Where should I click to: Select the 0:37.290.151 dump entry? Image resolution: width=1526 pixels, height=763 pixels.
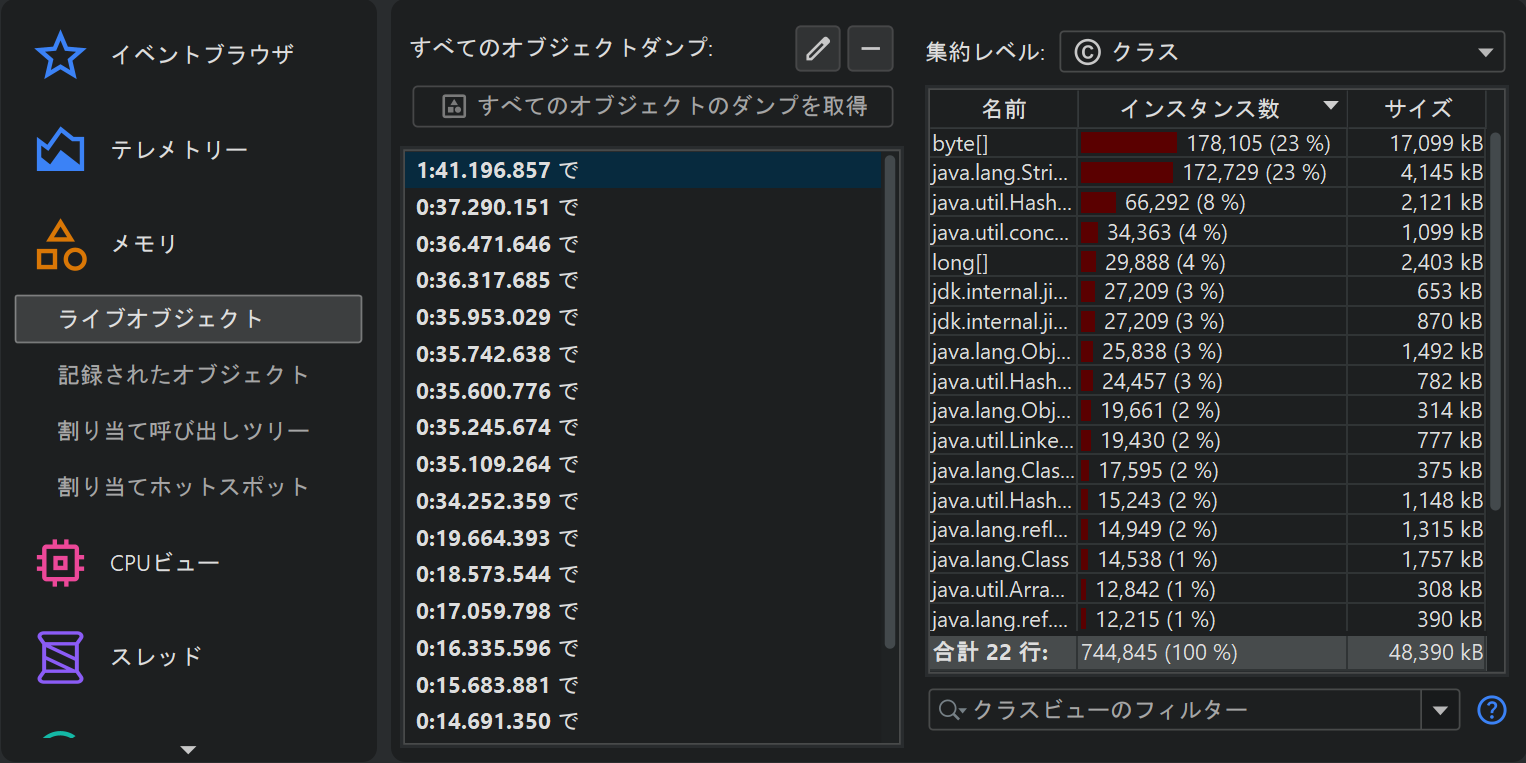483,208
